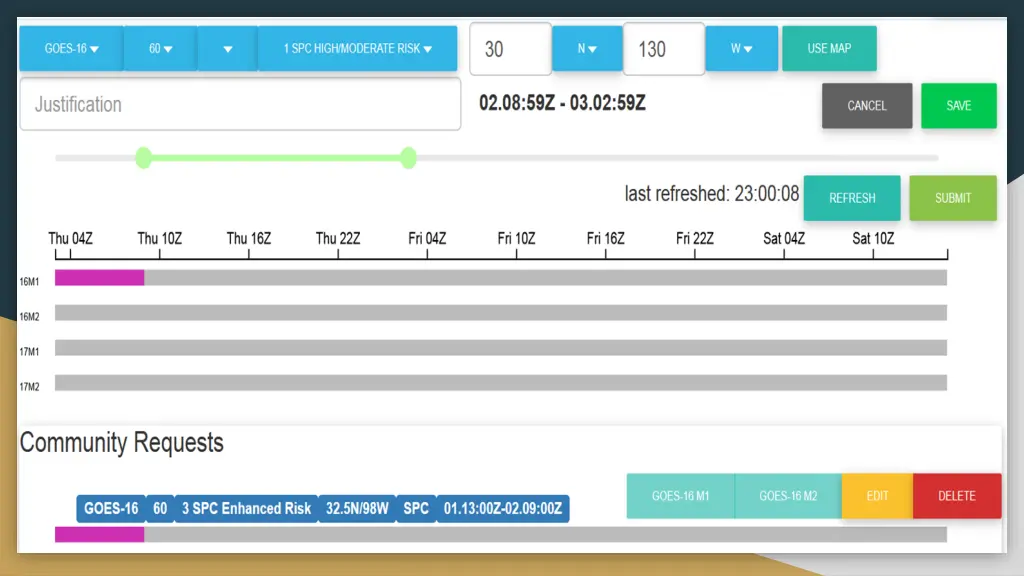Click the USE MAP button
The image size is (1024, 576).
(x=829, y=48)
